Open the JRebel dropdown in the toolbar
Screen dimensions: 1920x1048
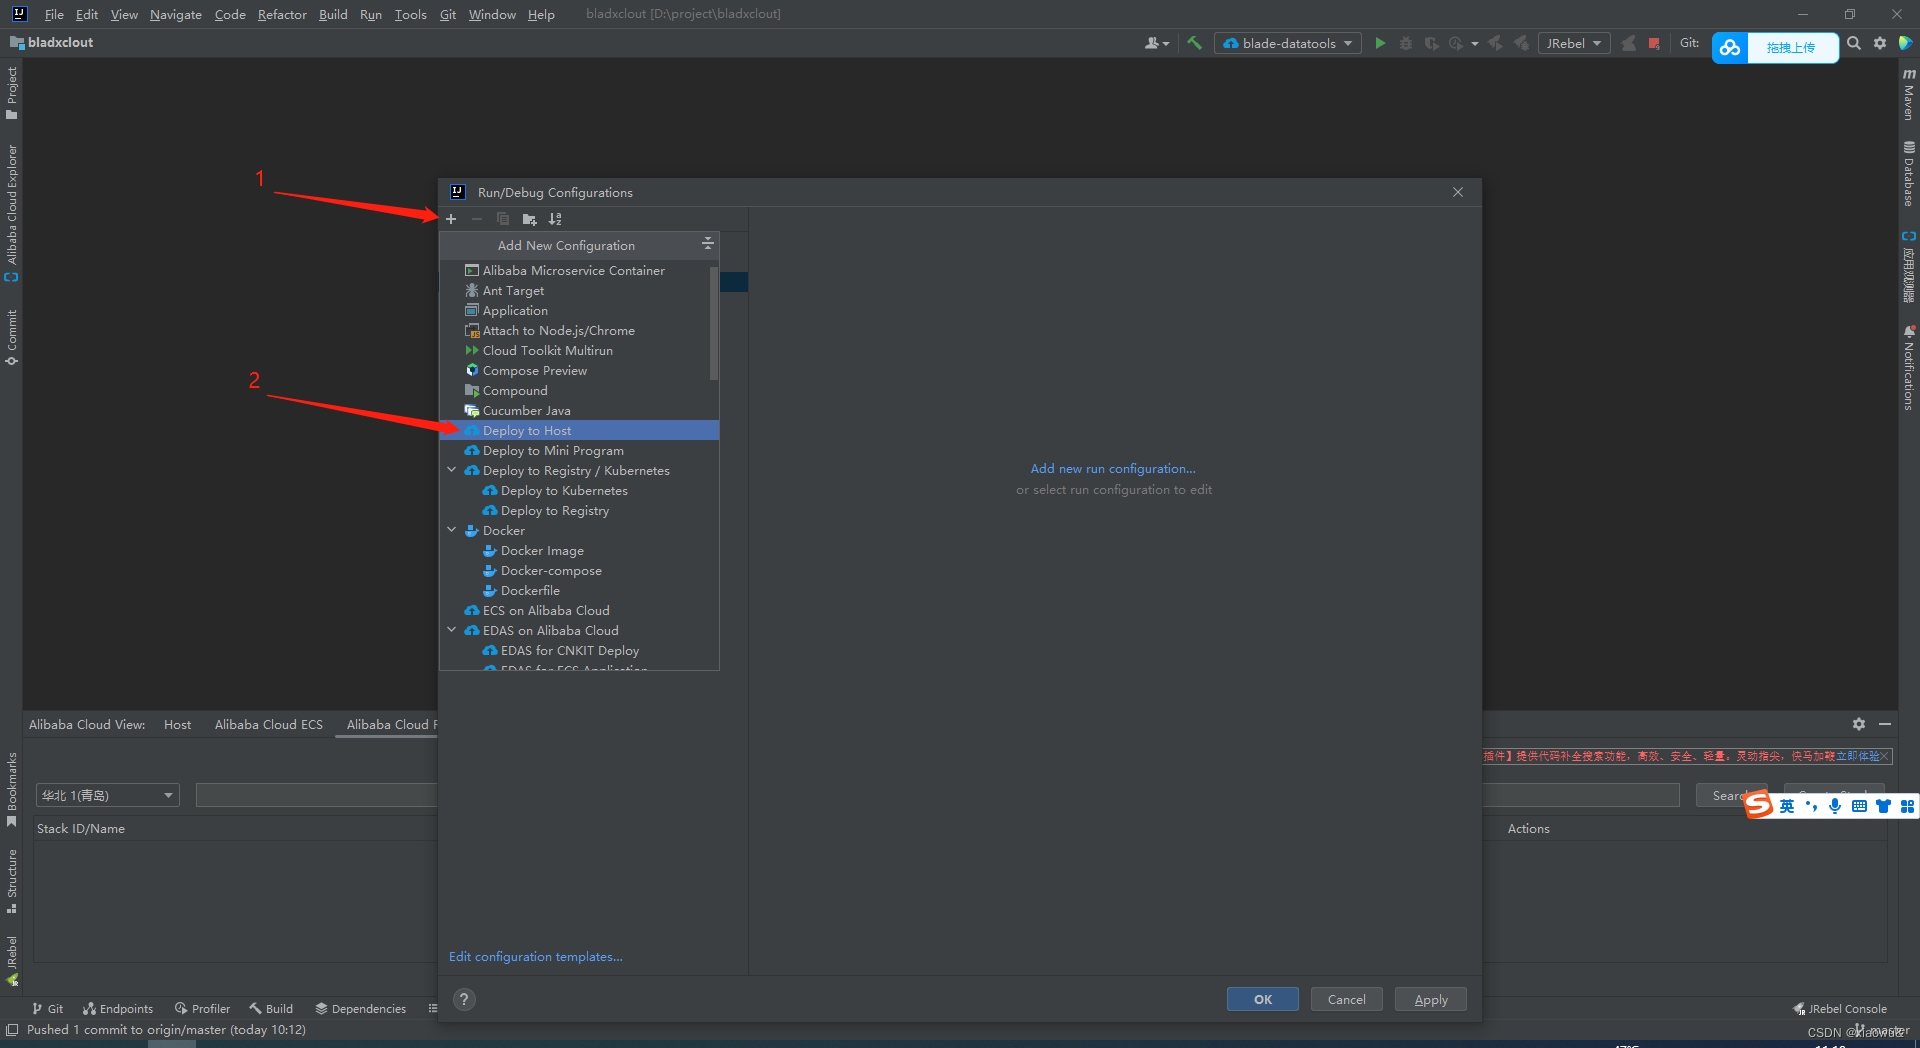[x=1575, y=43]
